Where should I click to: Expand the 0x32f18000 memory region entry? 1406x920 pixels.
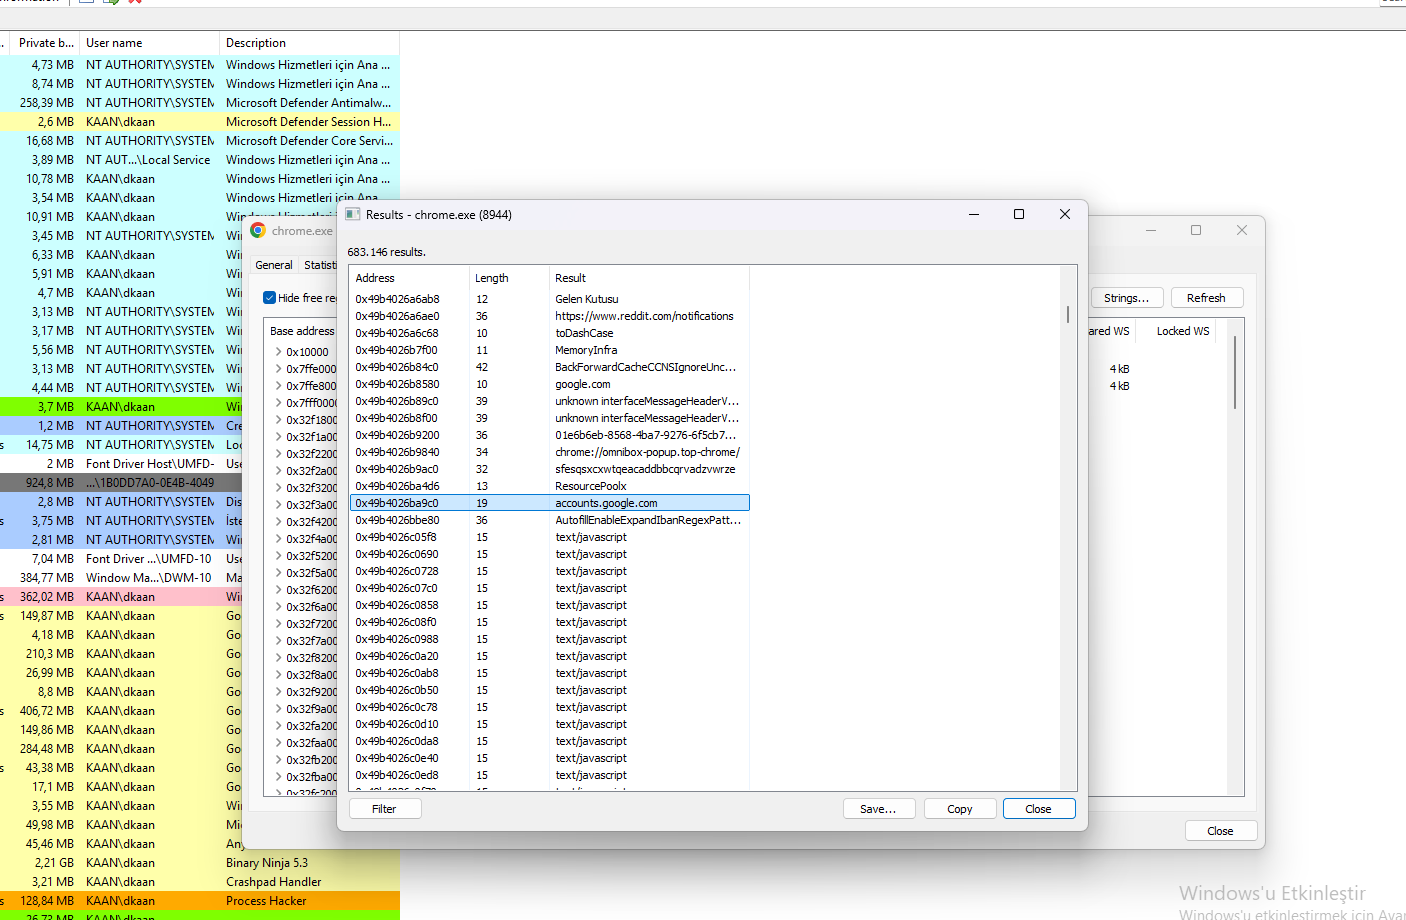[278, 420]
